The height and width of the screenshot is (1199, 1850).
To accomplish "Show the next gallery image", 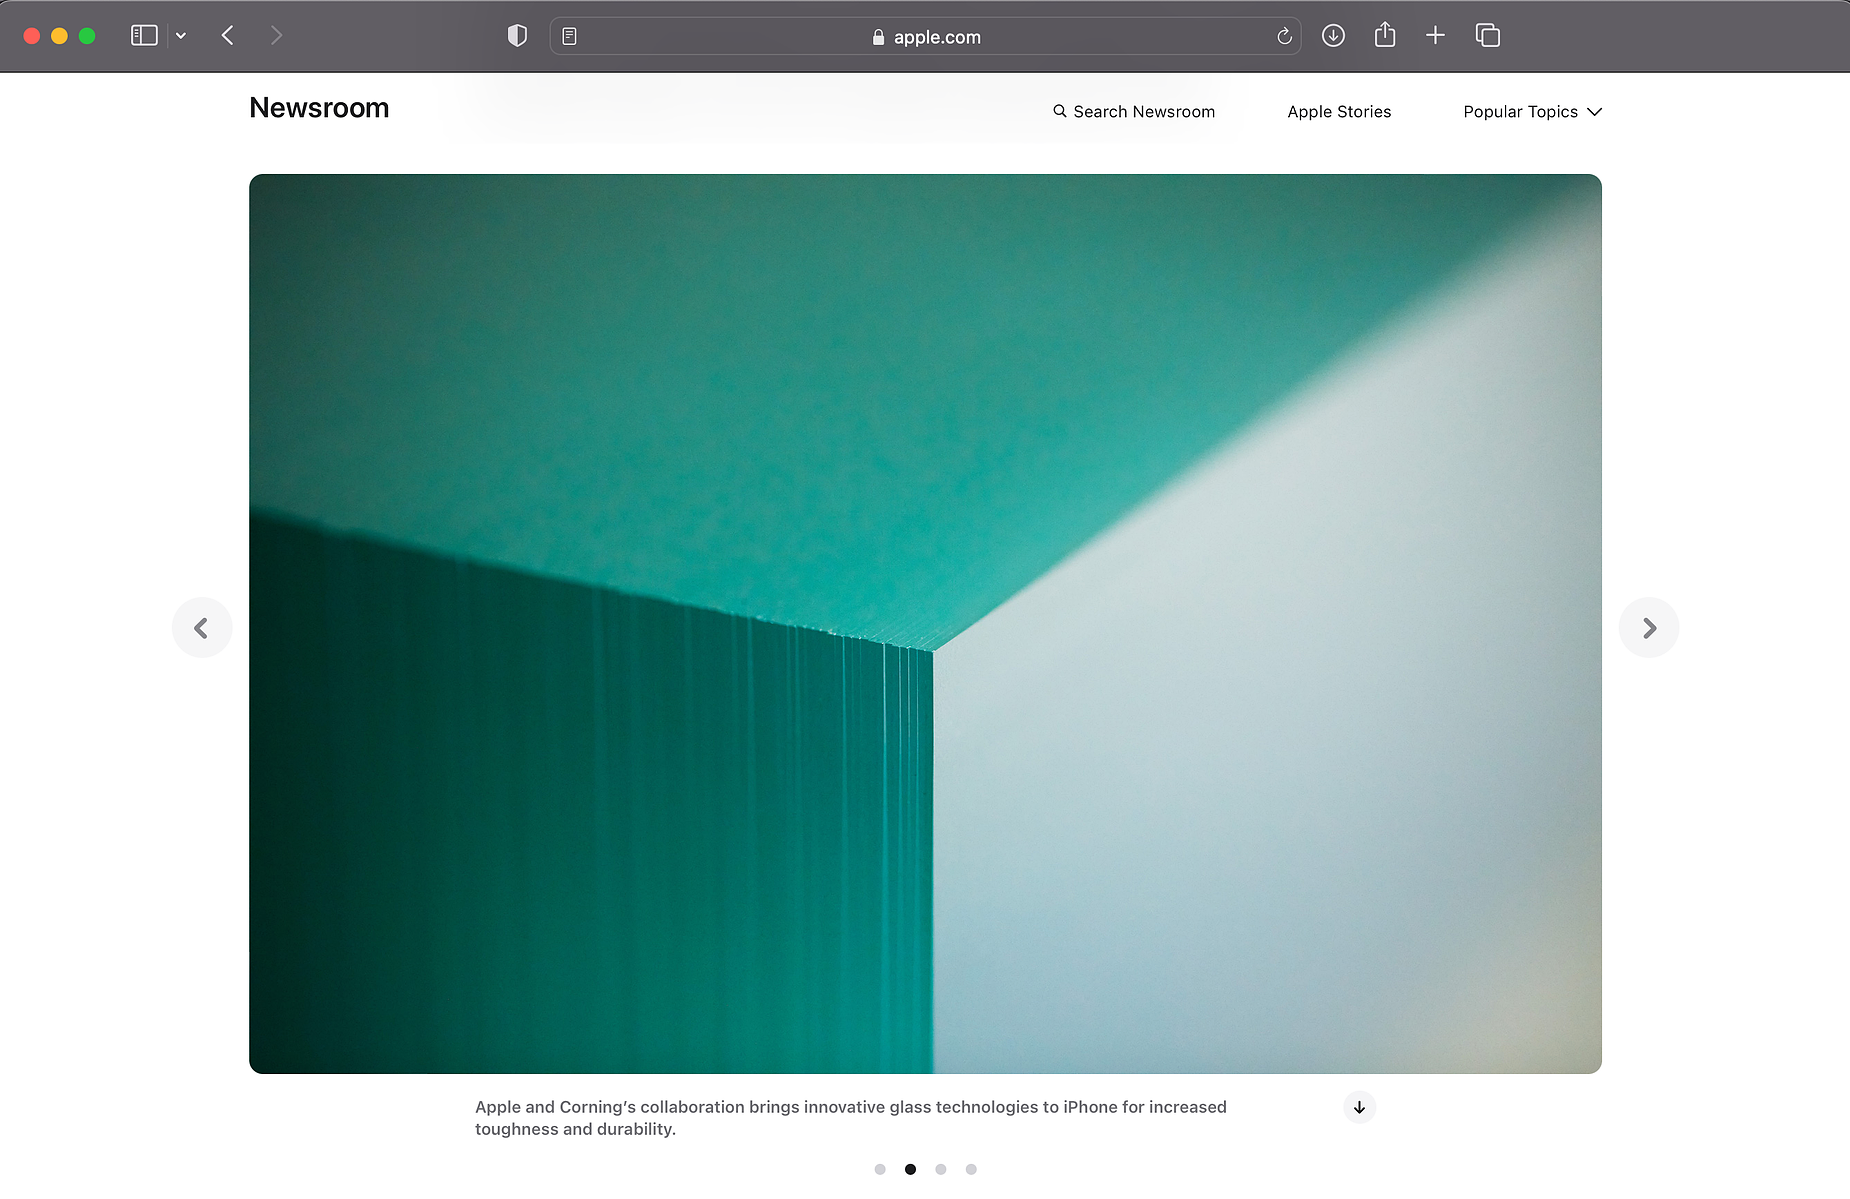I will coord(1649,628).
